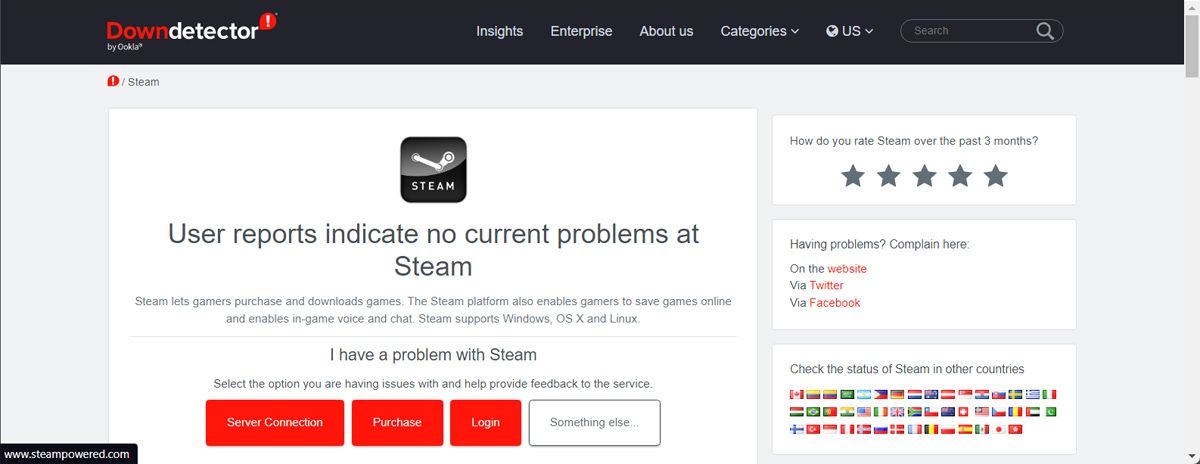Screen dimensions: 1200x464
Task: Select the Brazil flag
Action: (x=813, y=412)
